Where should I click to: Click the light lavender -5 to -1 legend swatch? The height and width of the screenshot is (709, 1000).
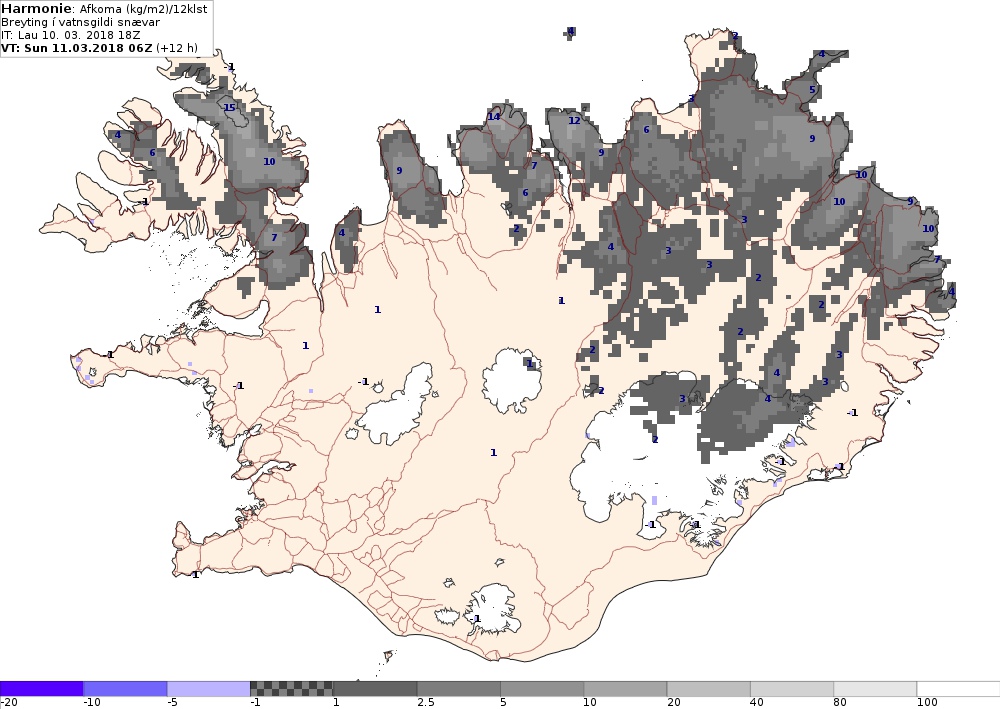(x=209, y=689)
